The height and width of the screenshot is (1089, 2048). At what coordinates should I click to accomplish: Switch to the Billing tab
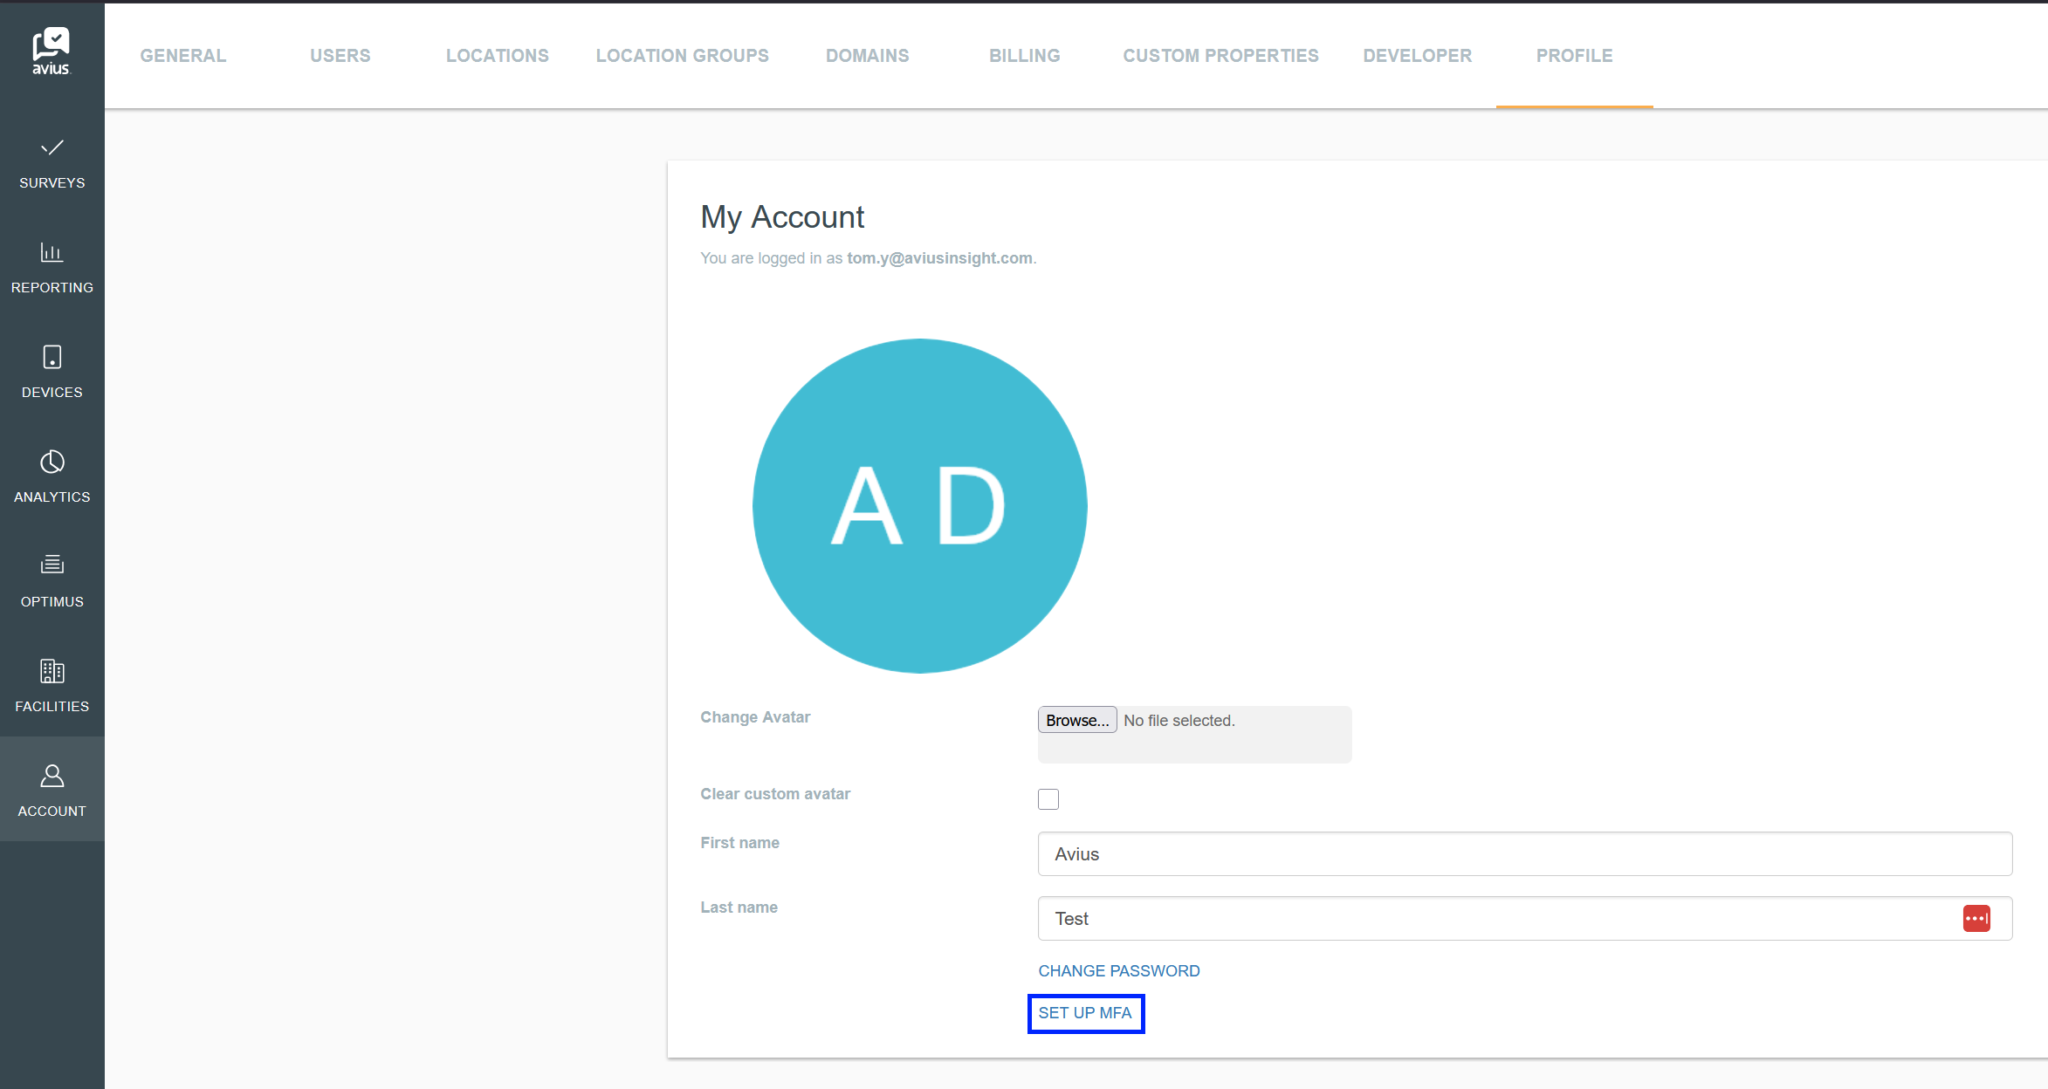(1023, 55)
